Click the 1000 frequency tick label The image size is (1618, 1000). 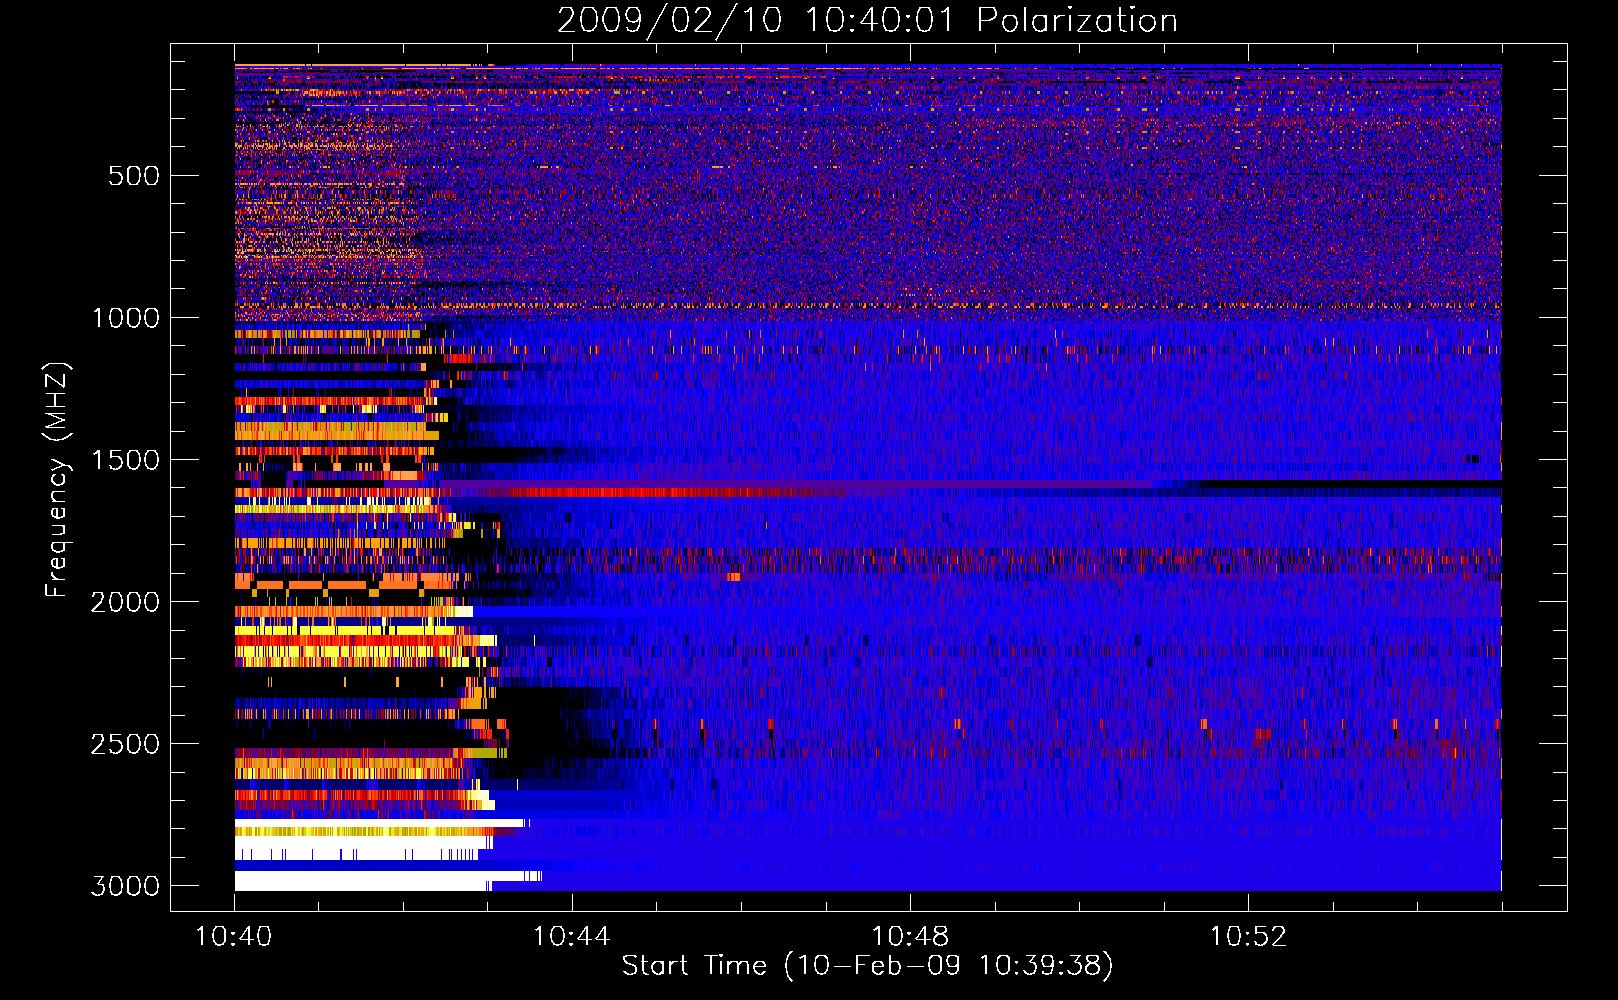point(125,318)
